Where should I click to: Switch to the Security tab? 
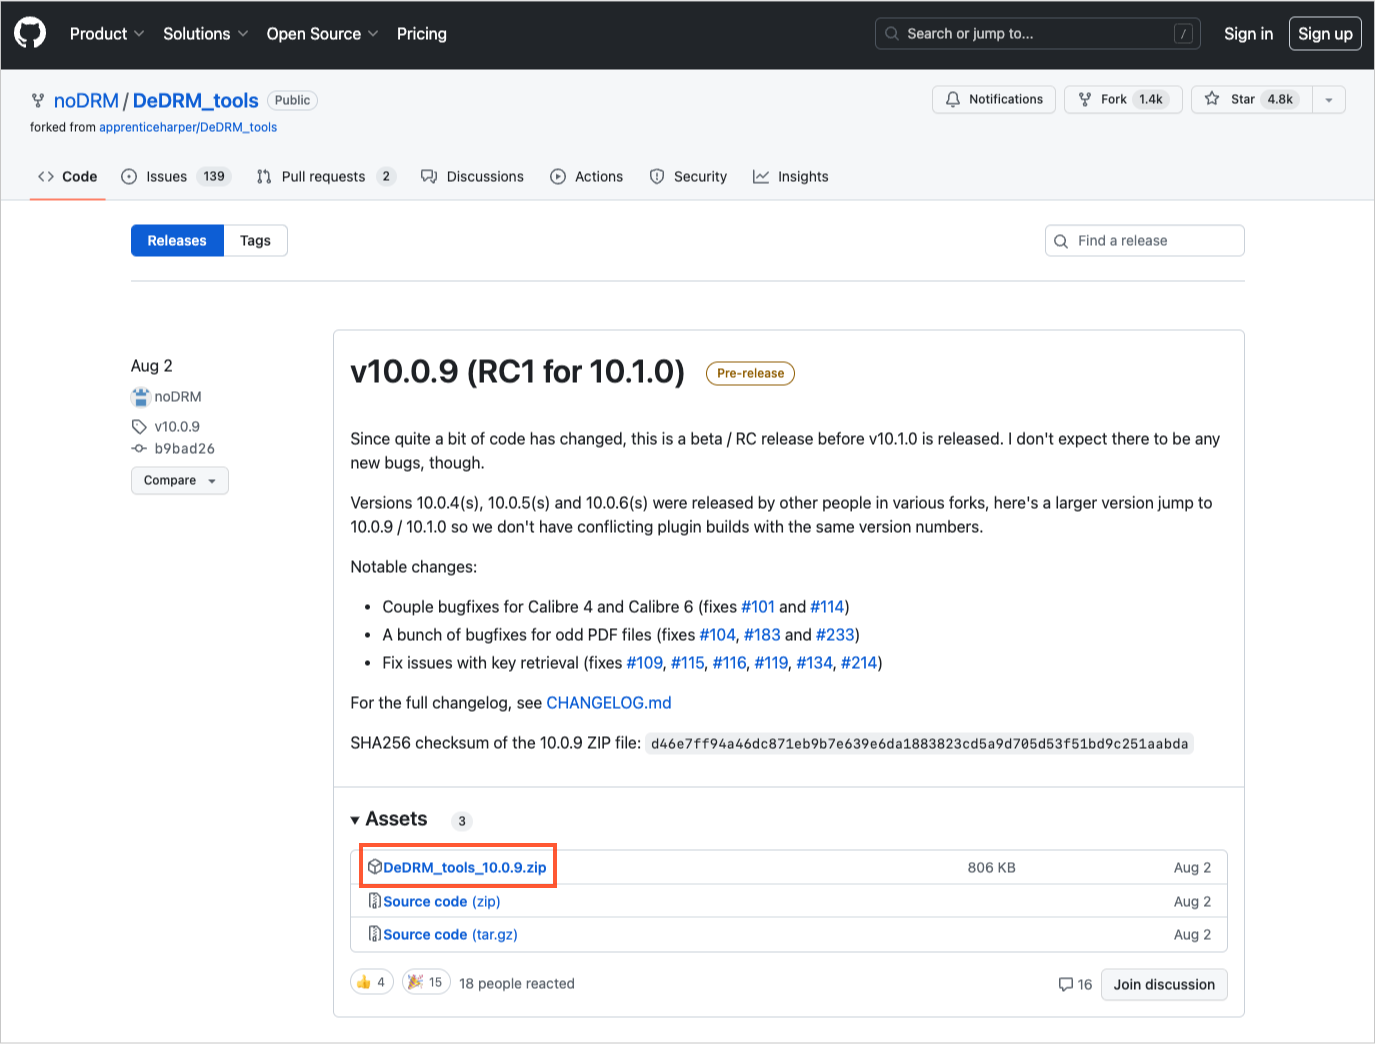688,177
